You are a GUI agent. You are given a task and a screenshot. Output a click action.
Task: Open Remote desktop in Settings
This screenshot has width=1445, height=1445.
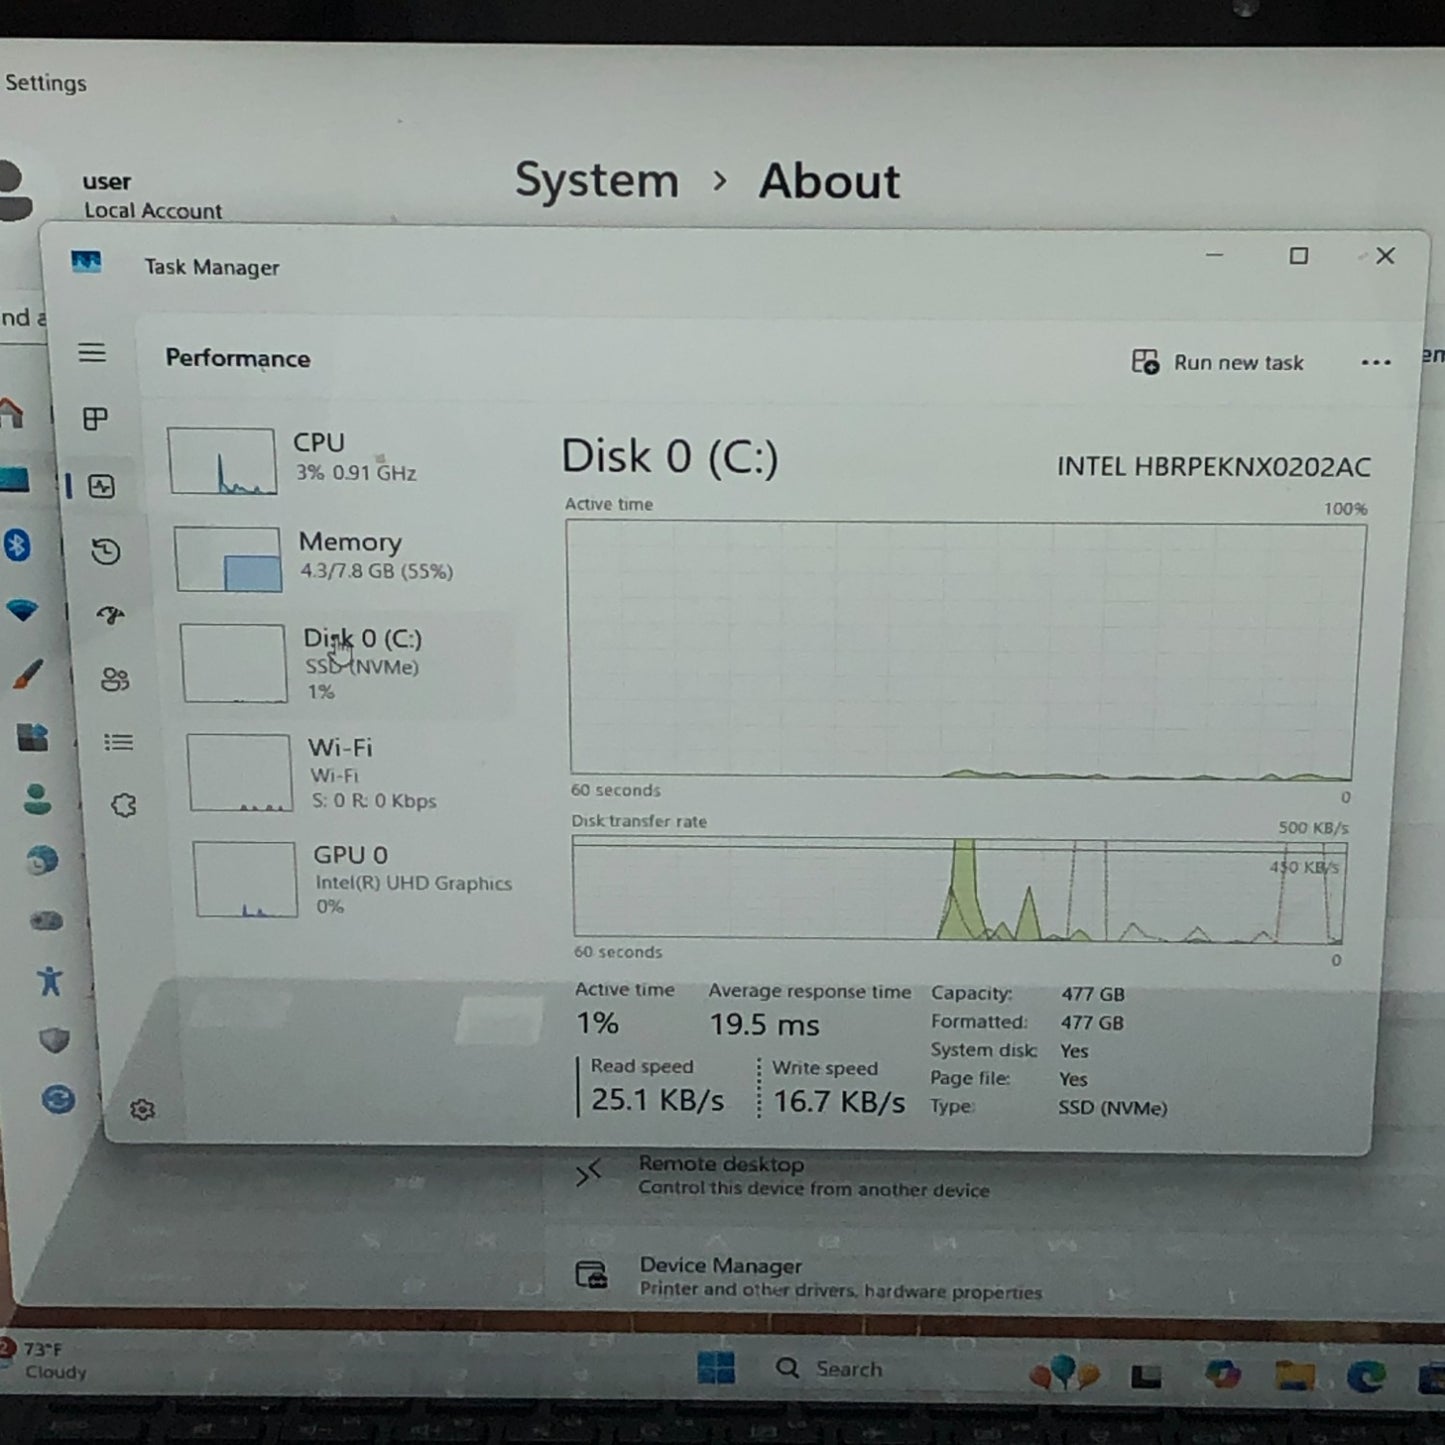[783, 1176]
